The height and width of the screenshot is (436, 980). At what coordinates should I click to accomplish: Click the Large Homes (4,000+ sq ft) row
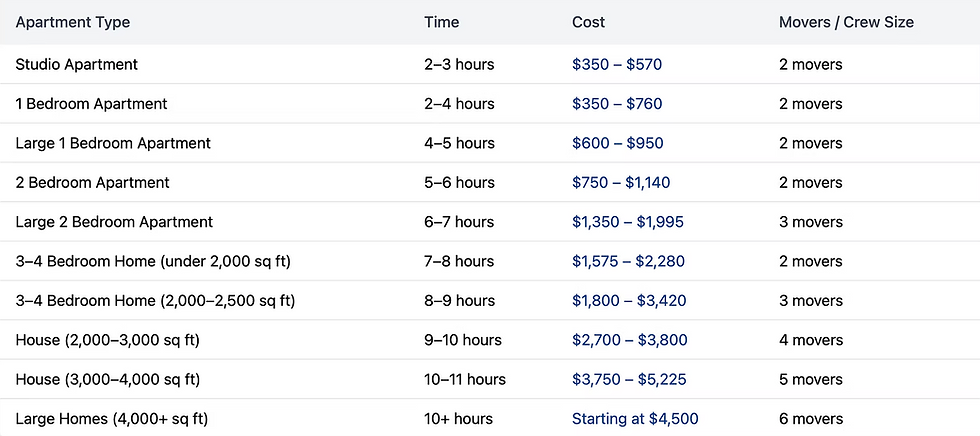112,419
